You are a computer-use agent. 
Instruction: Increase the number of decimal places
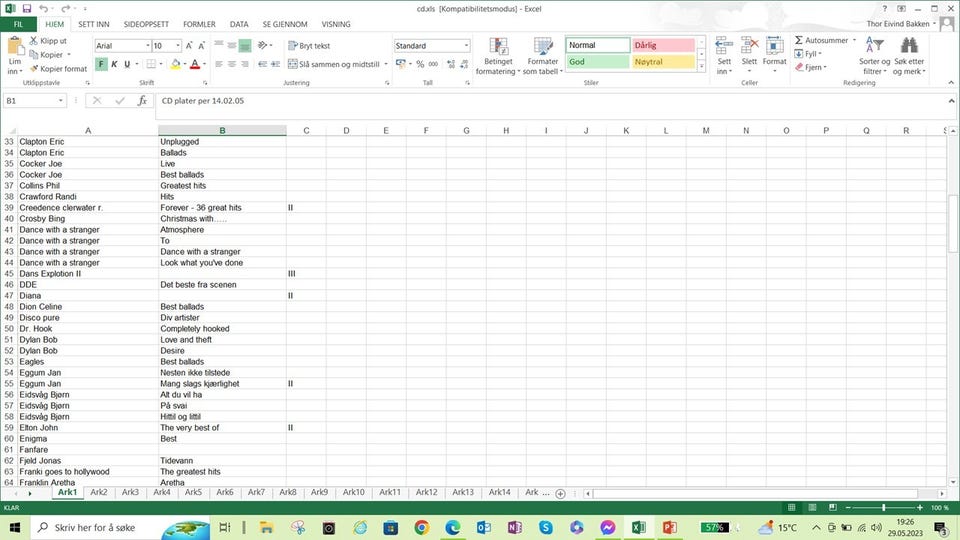pyautogui.click(x=451, y=64)
